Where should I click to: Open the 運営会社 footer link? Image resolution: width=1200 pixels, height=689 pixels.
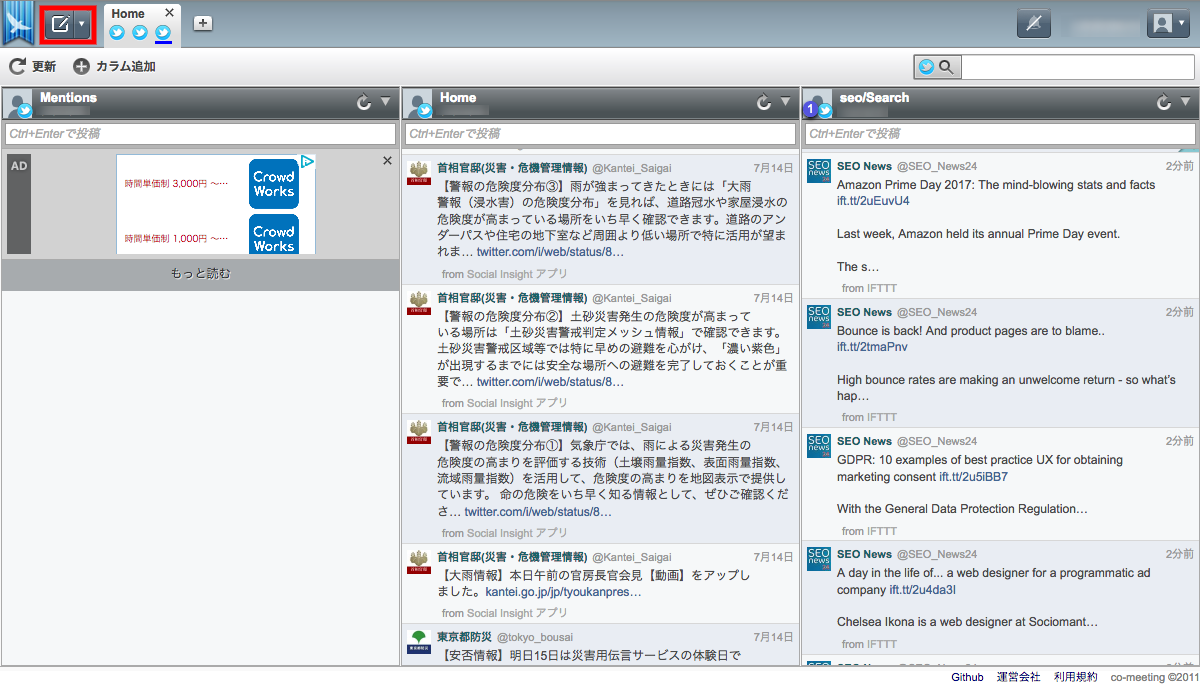click(1018, 677)
